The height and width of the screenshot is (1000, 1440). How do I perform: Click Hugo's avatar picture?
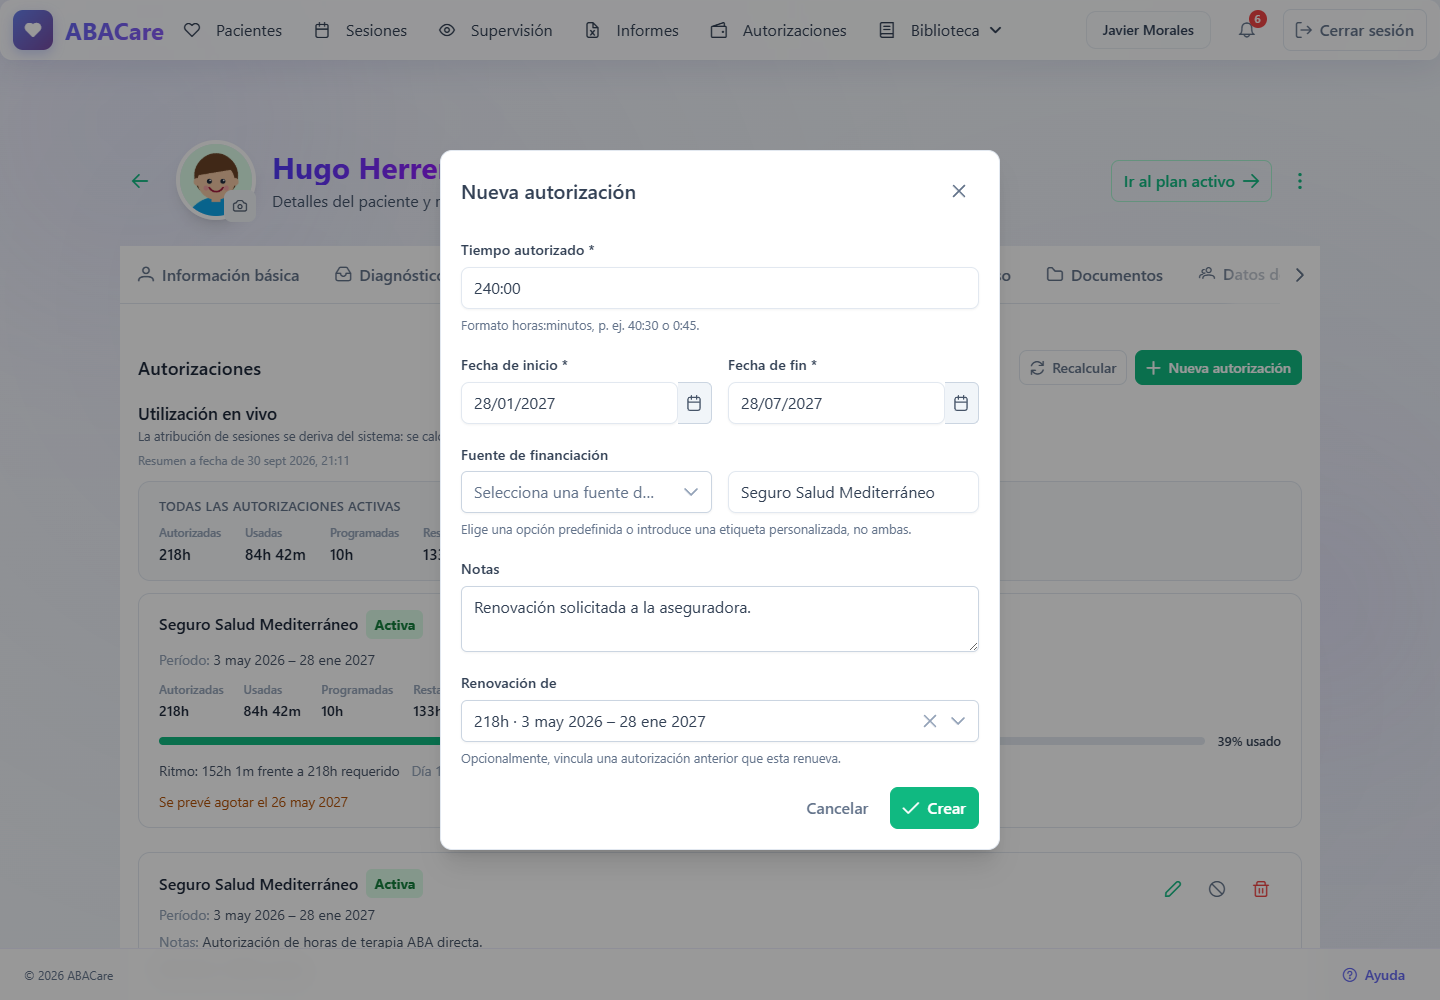(x=215, y=180)
